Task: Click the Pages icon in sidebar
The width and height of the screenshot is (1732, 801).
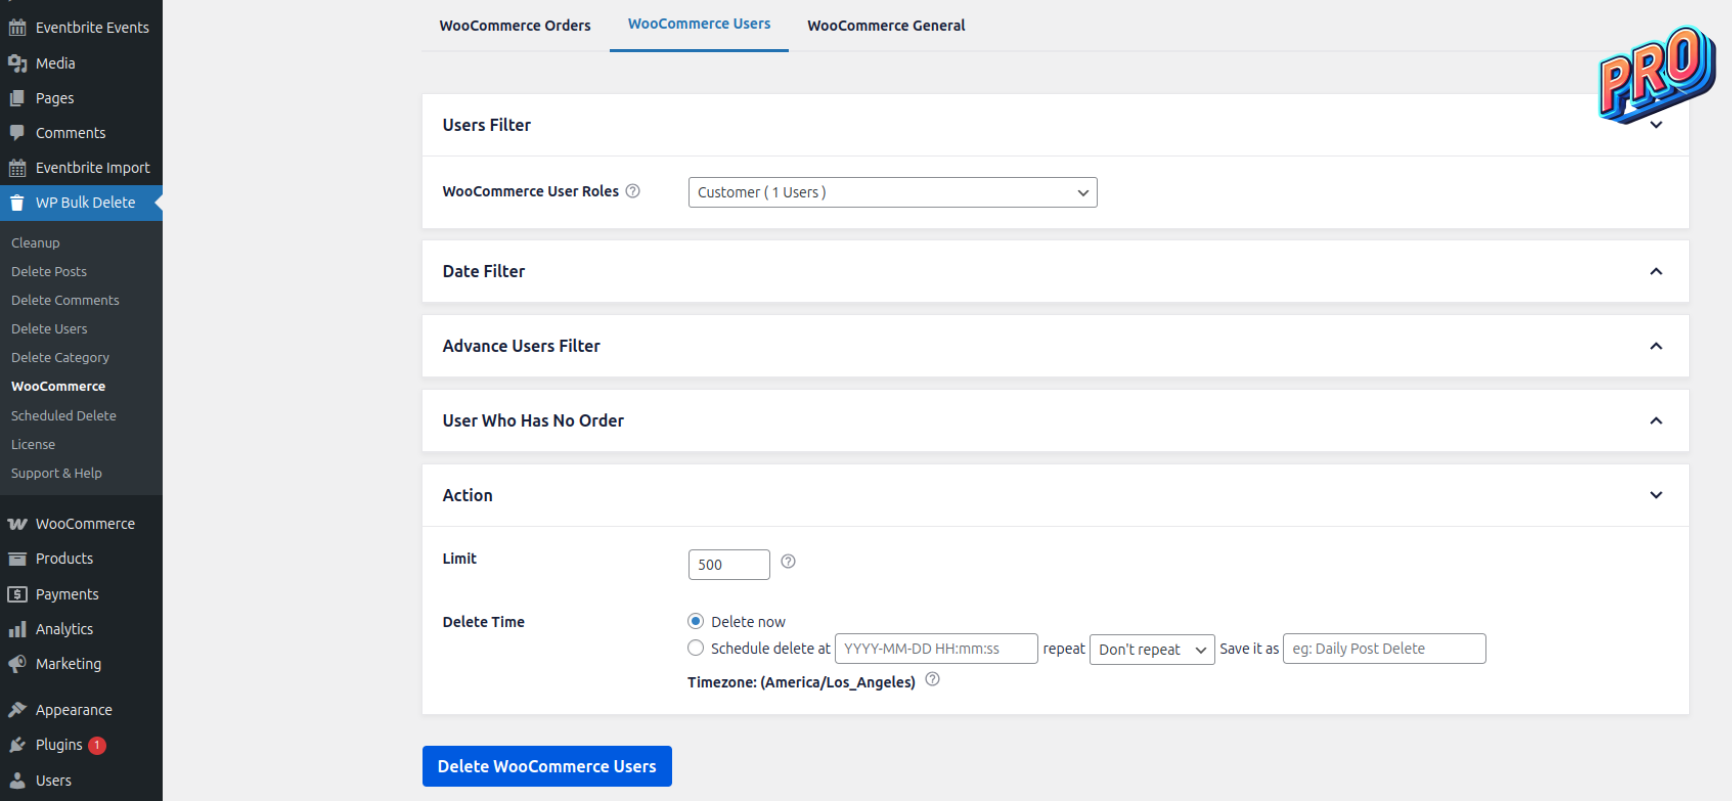Action: point(17,98)
